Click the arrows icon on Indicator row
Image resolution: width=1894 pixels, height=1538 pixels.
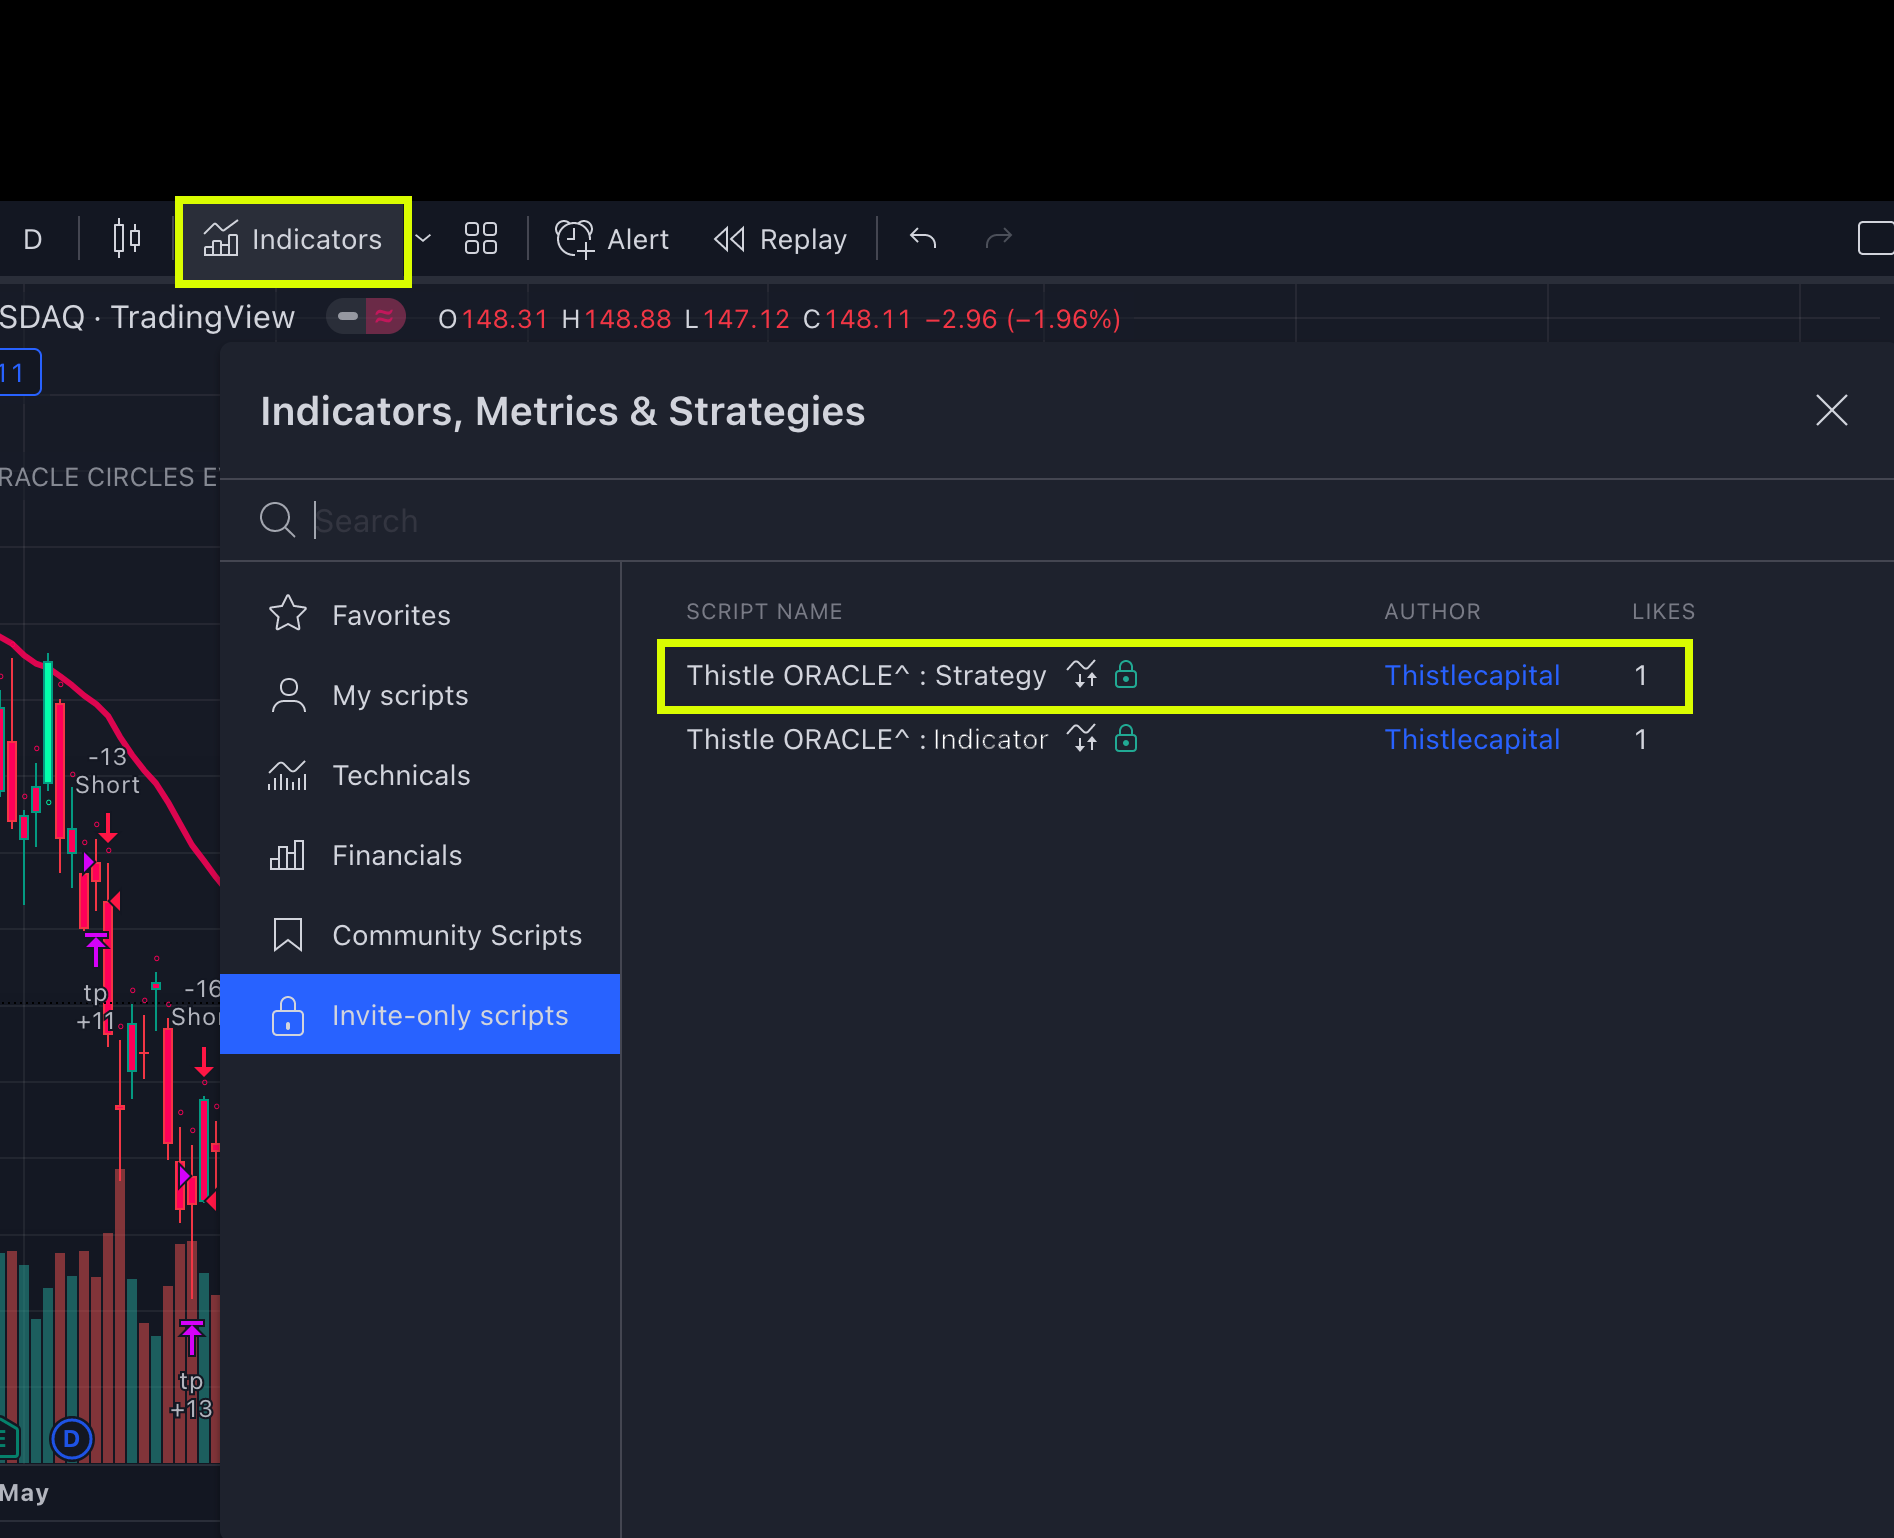pos(1082,739)
